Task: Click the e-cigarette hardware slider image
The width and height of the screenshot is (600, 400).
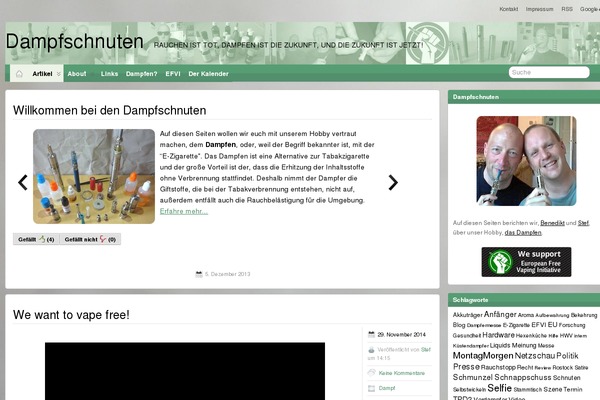Action: pyautogui.click(x=94, y=176)
